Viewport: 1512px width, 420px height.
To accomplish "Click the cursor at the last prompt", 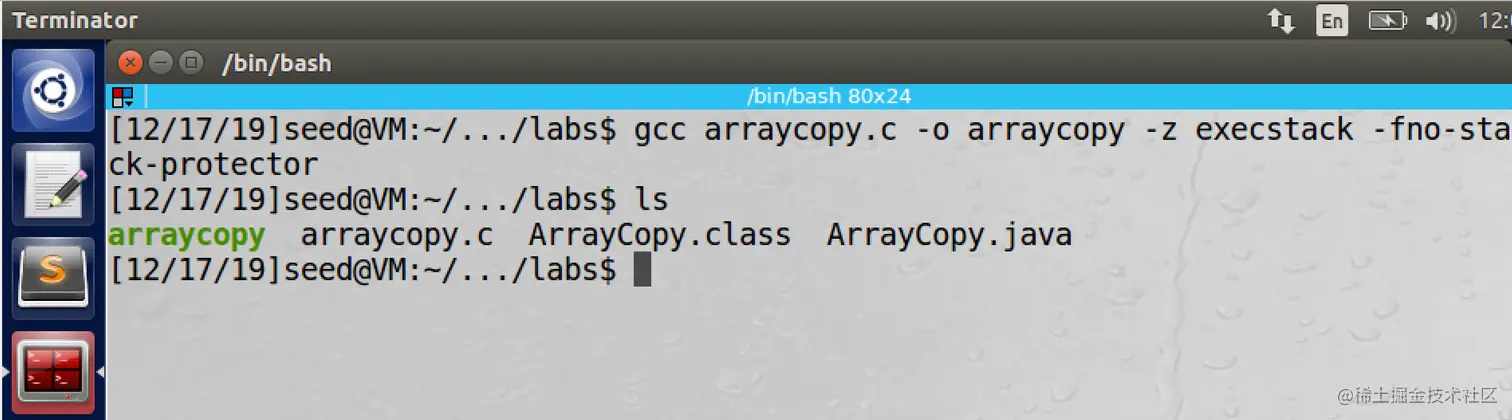I will tap(642, 270).
